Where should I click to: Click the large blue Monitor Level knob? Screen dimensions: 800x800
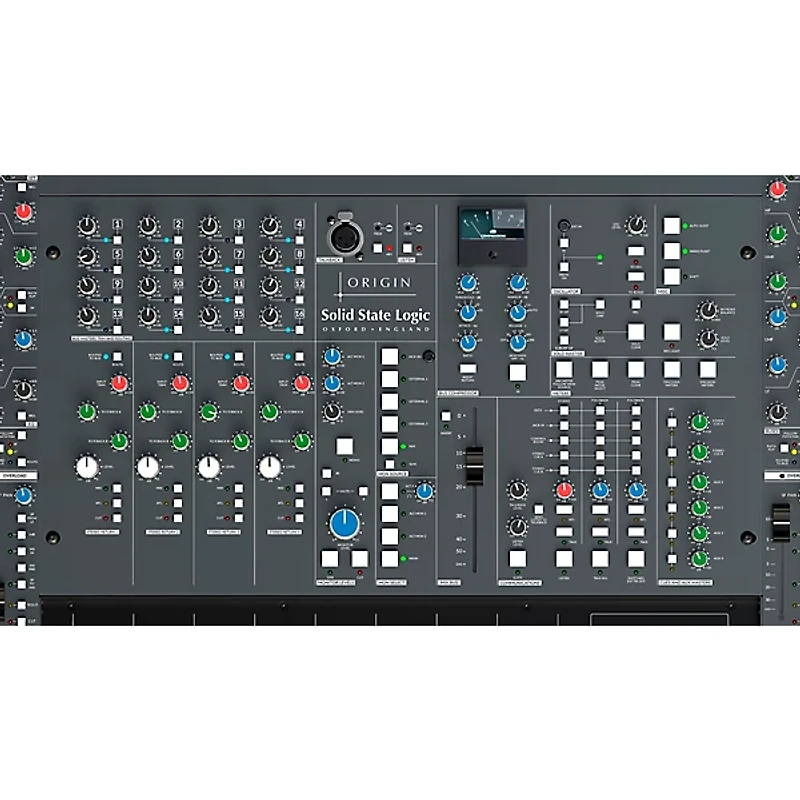(x=345, y=521)
